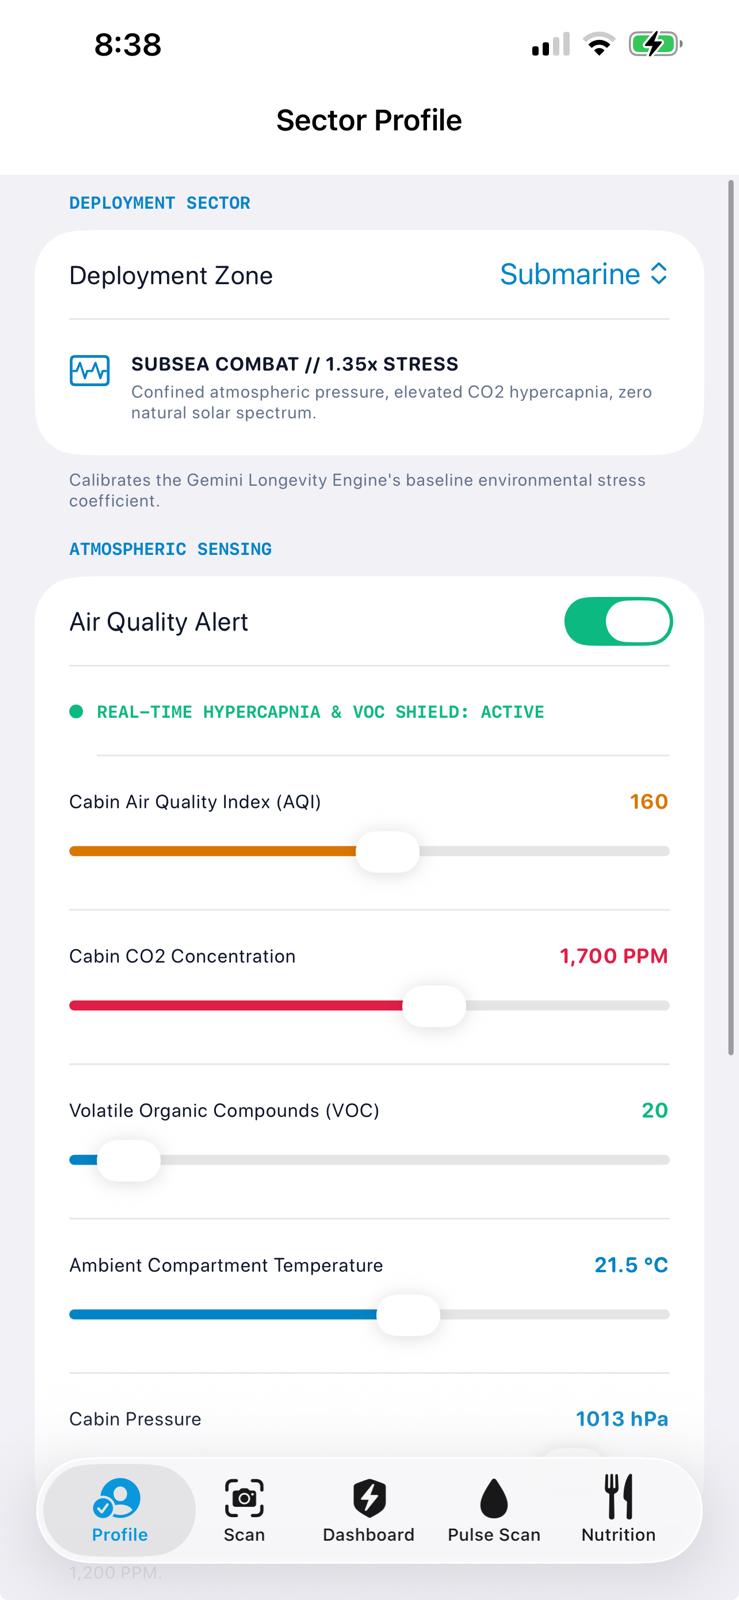Tap the Nutrition fork and knife icon

coord(619,1497)
